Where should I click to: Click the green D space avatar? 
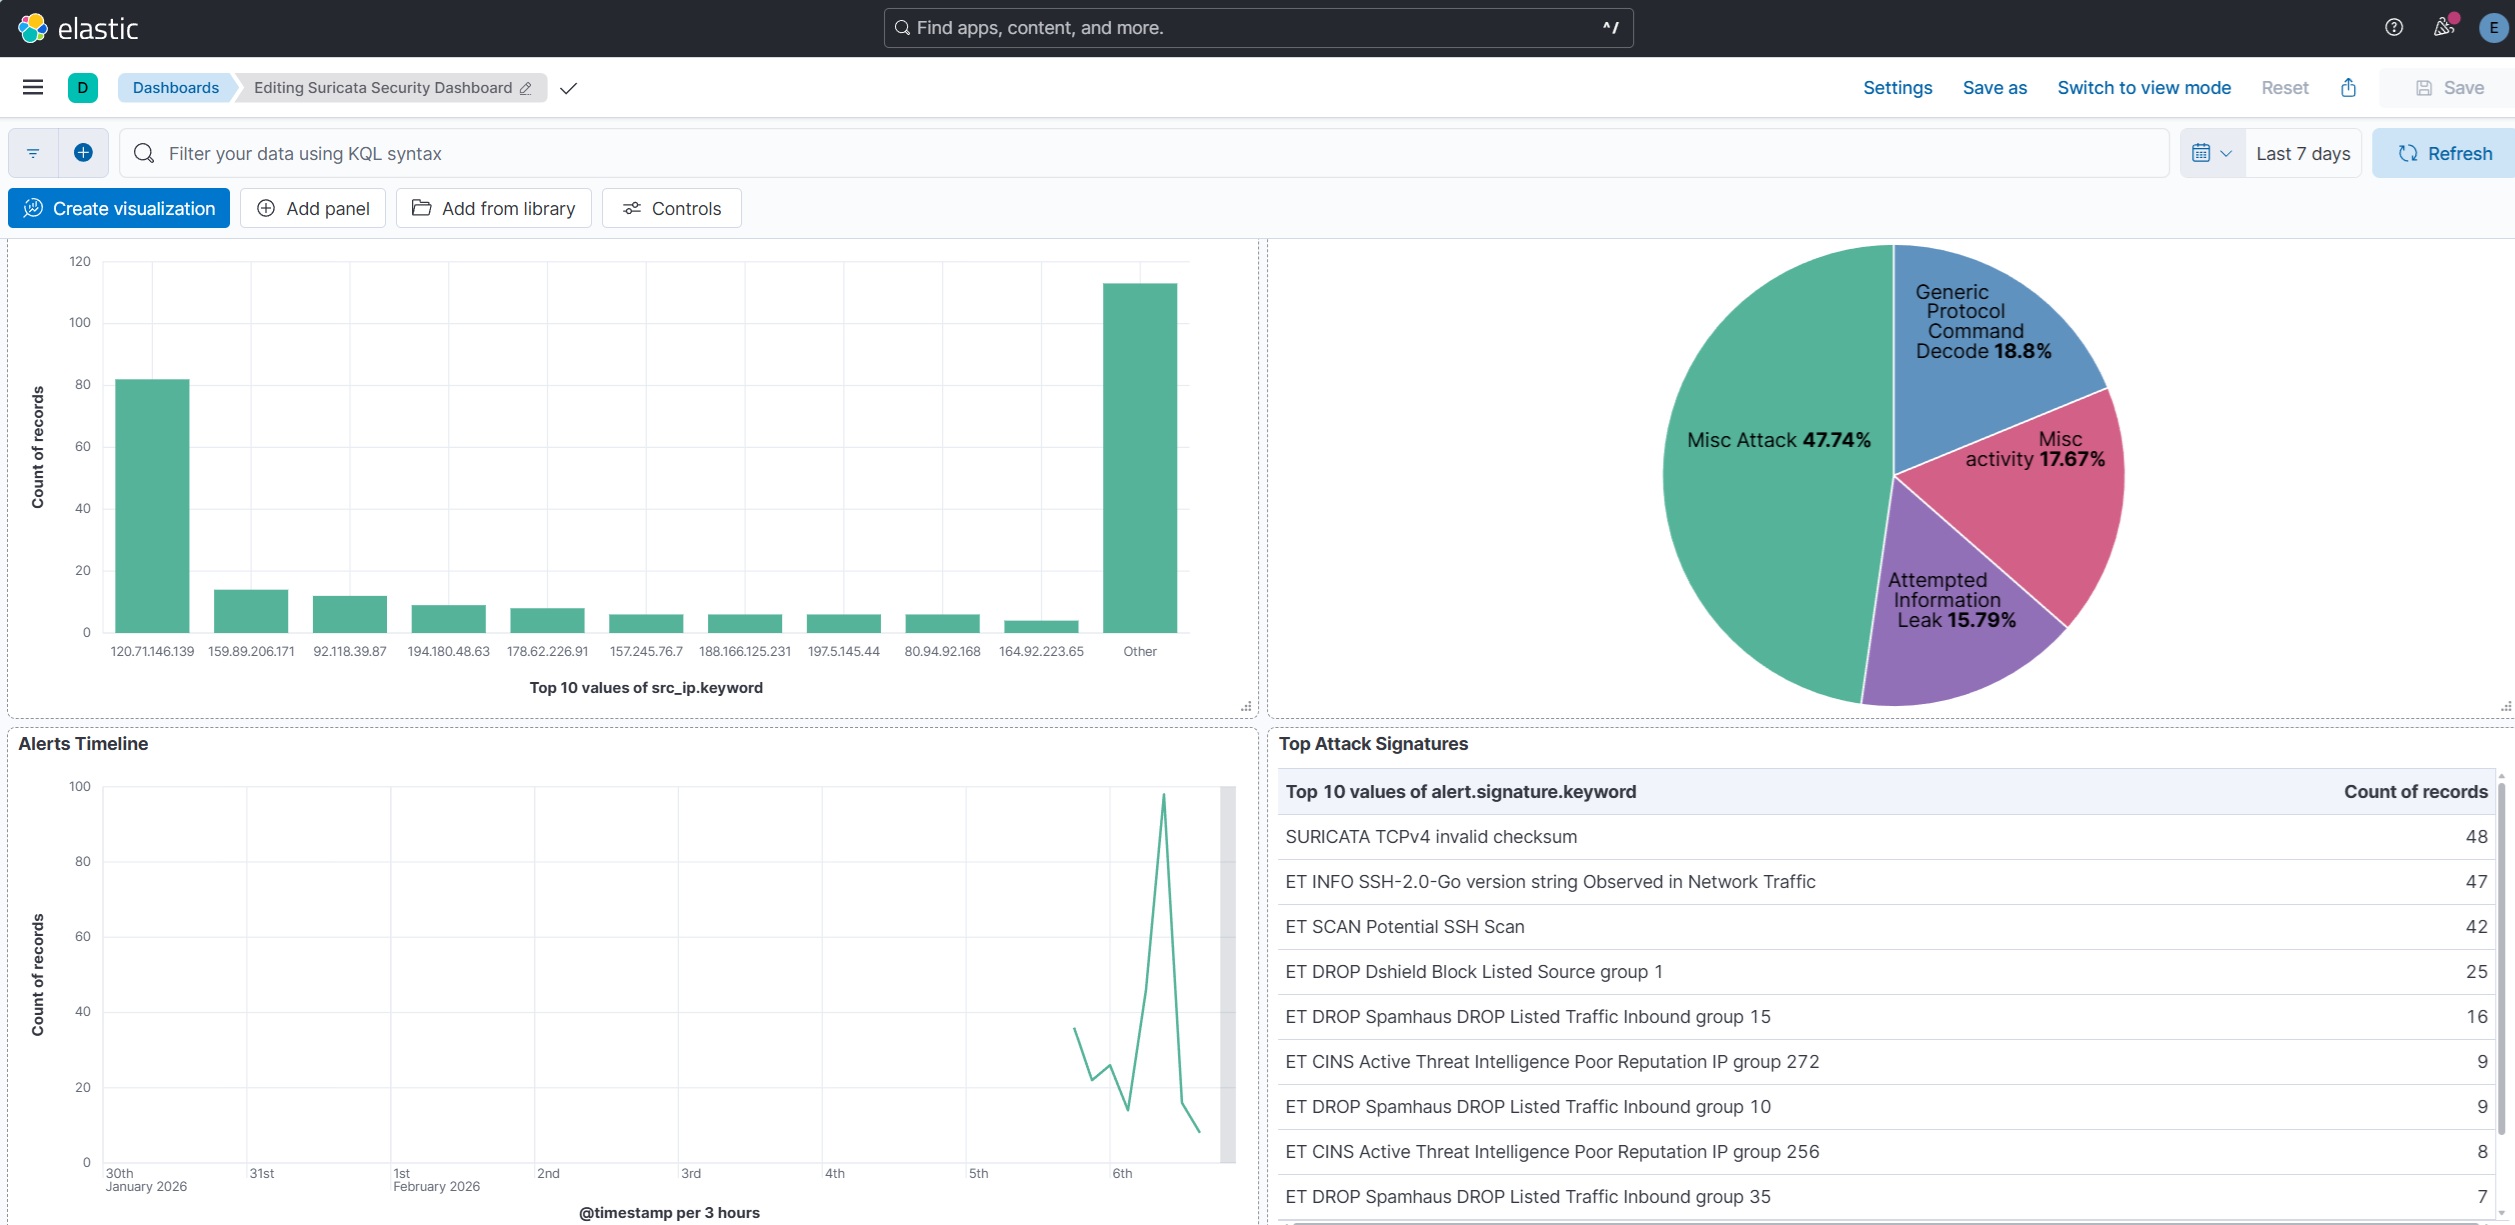pyautogui.click(x=82, y=88)
